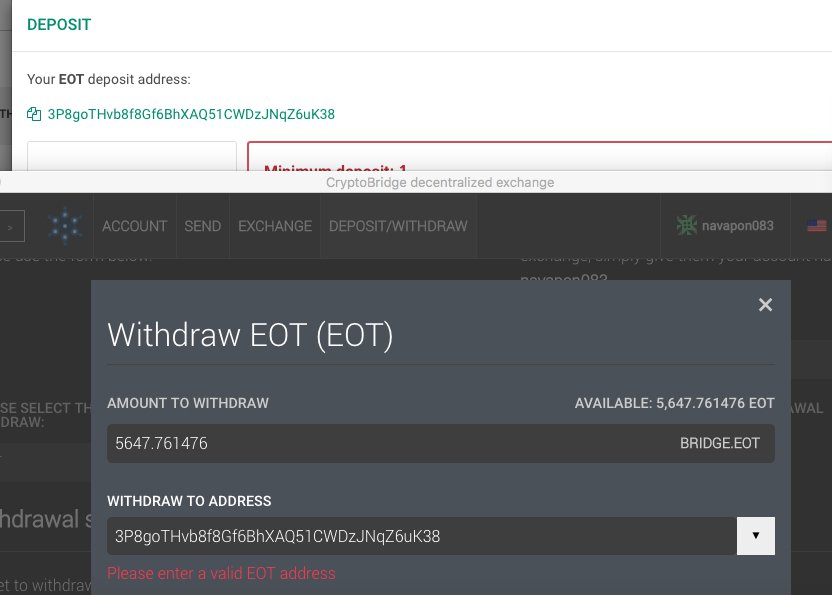Click the arrow button left of logo

click(11, 226)
